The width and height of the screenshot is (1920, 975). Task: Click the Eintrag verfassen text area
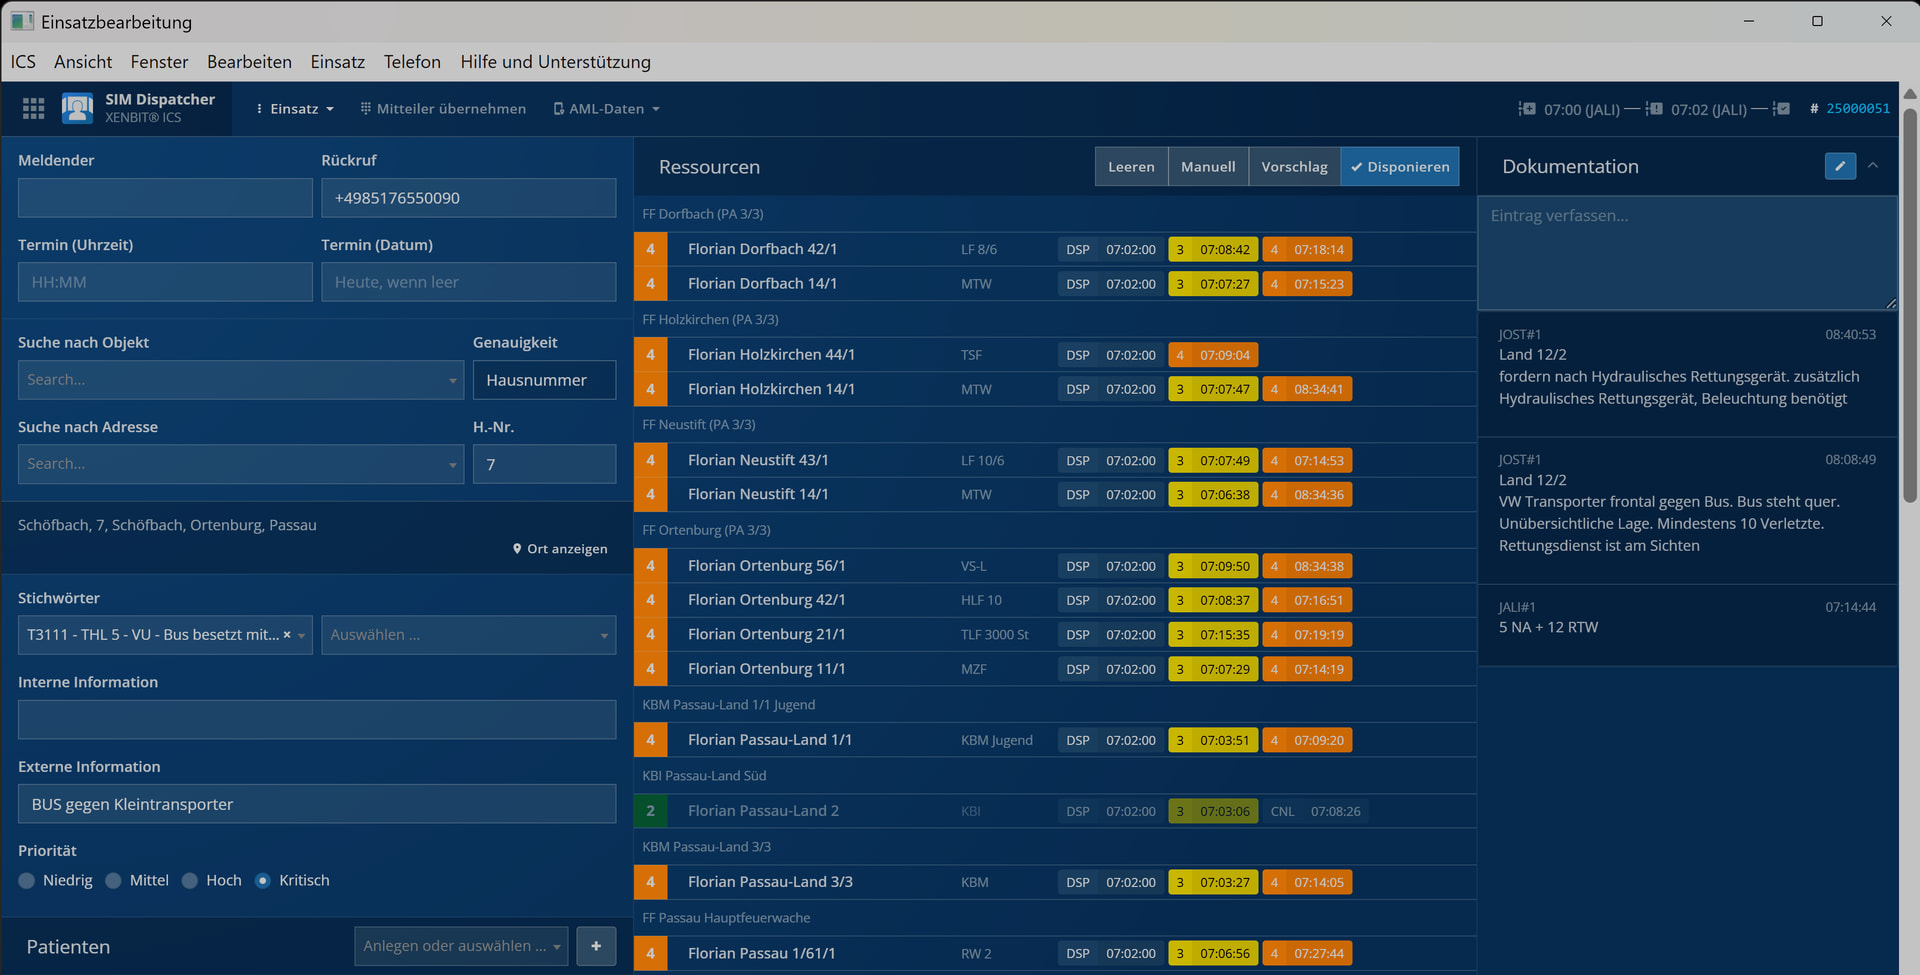[x=1686, y=252]
